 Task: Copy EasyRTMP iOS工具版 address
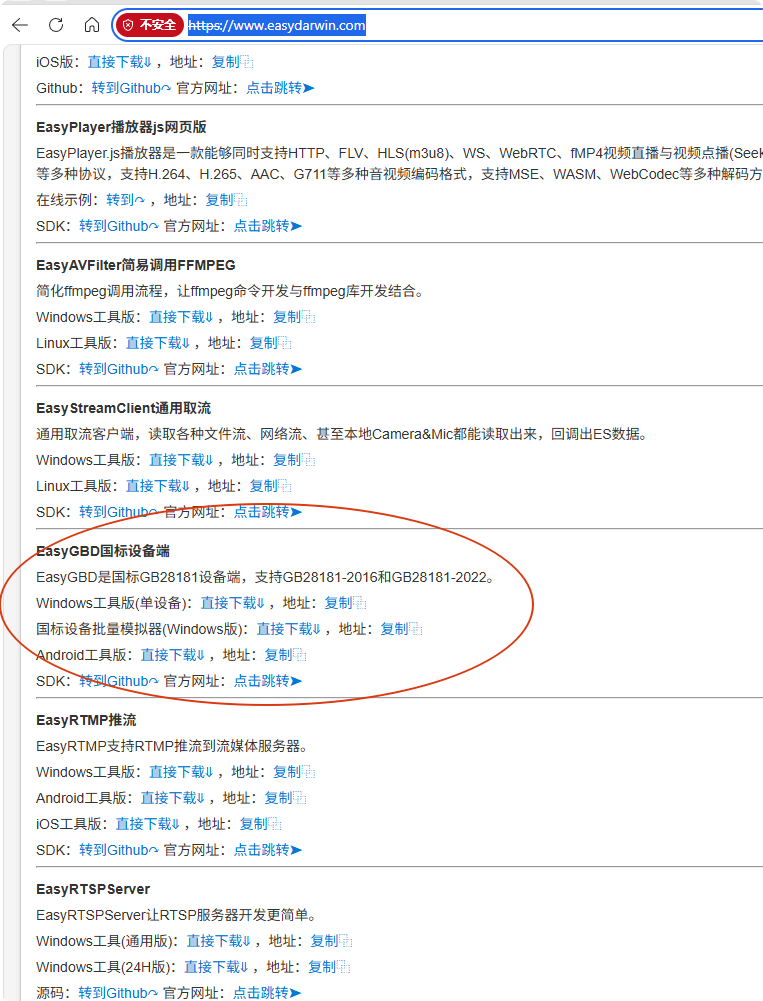click(x=261, y=824)
